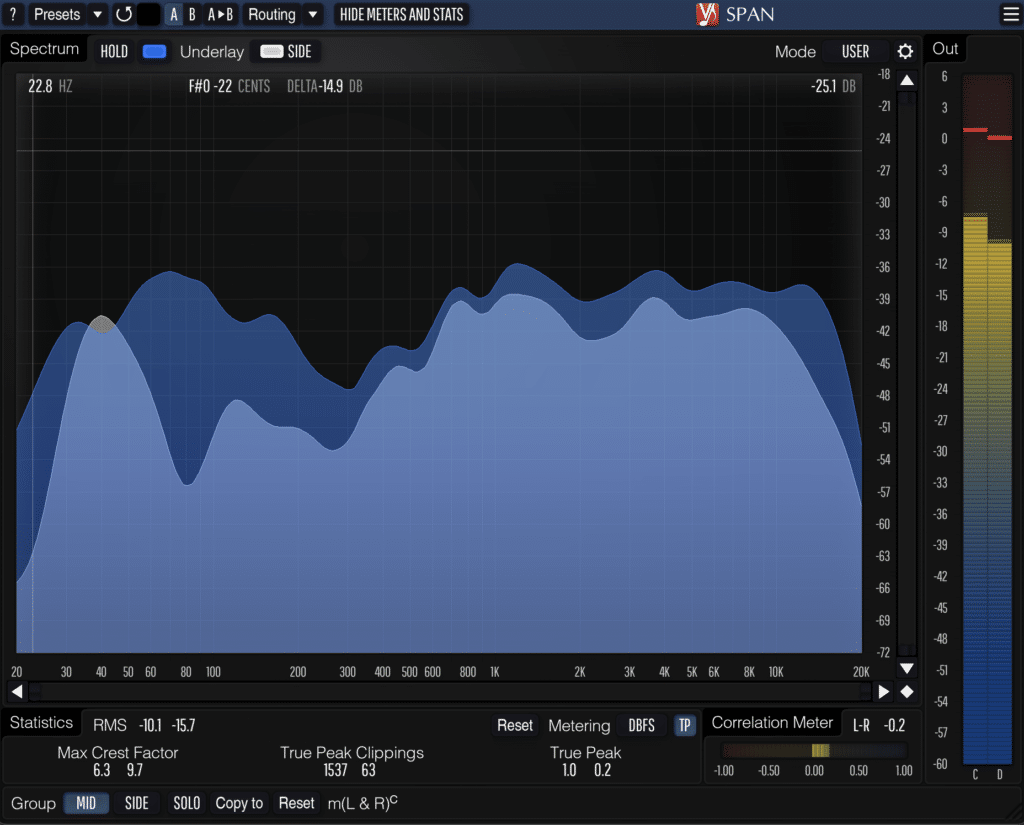
Task: Click the Correlation Meter tab label
Action: pyautogui.click(x=772, y=722)
